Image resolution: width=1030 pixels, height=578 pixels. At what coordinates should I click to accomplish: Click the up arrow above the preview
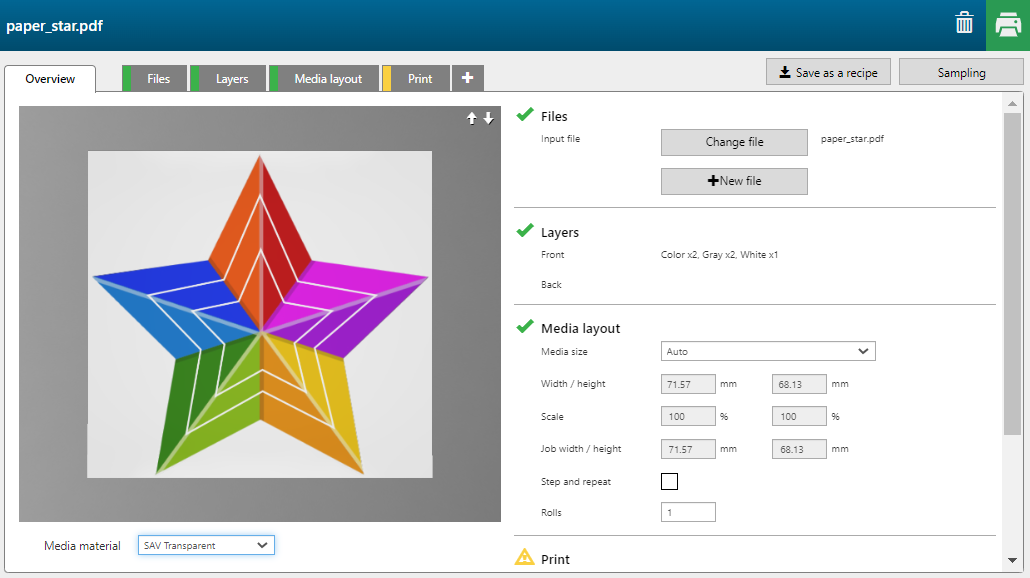(472, 118)
